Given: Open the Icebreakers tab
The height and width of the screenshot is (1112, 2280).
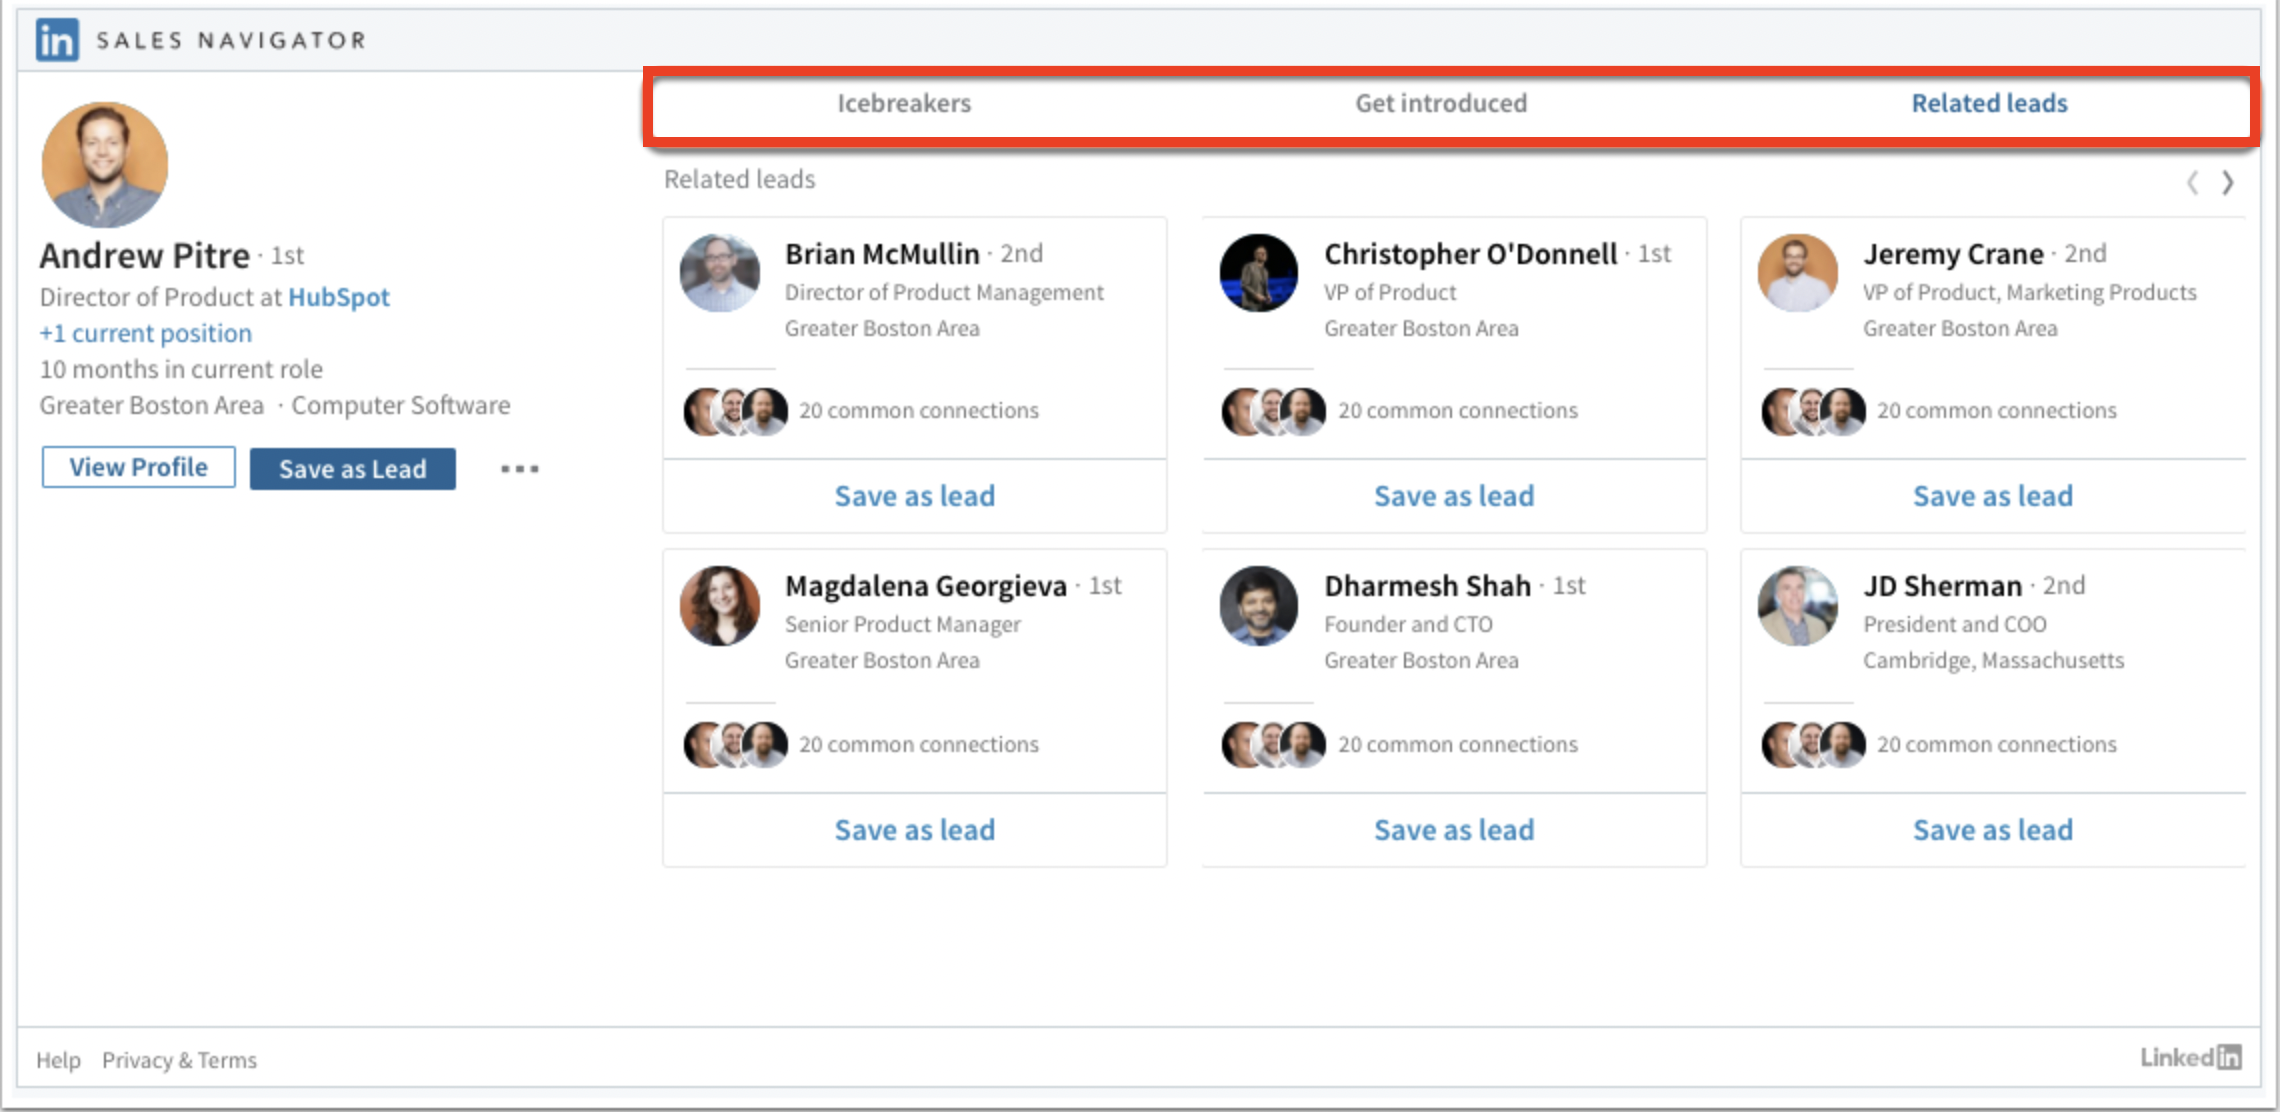Looking at the screenshot, I should click(x=904, y=103).
